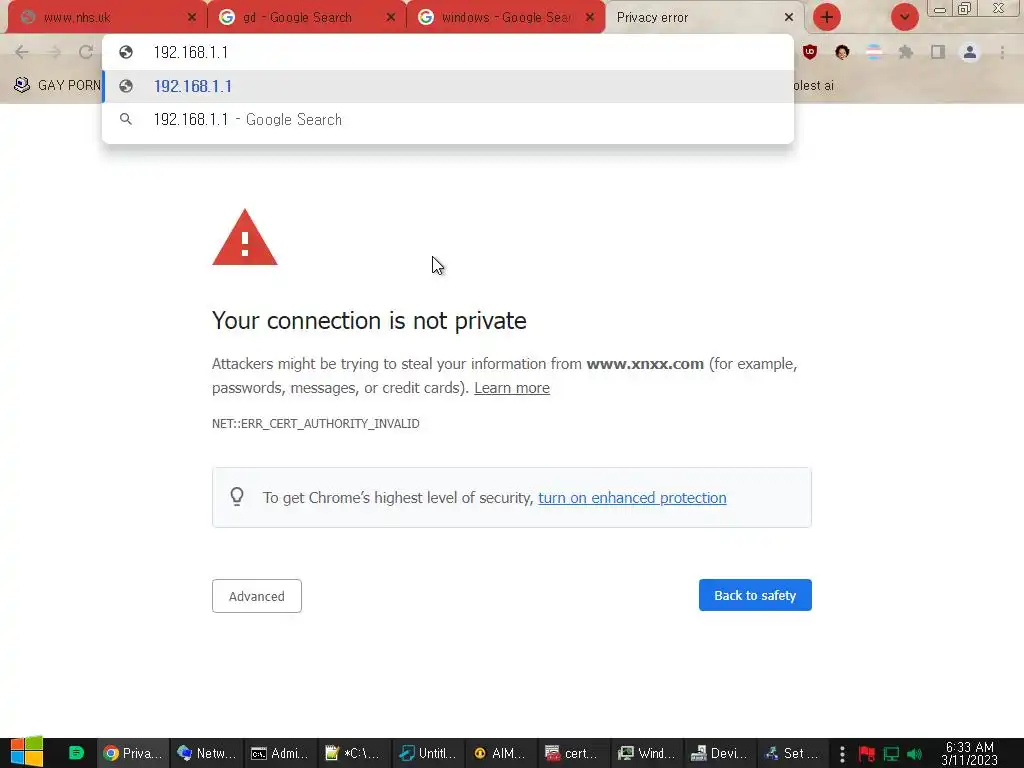The width and height of the screenshot is (1024, 768).
Task: Open the uBlock Origin extension icon
Action: click(810, 52)
